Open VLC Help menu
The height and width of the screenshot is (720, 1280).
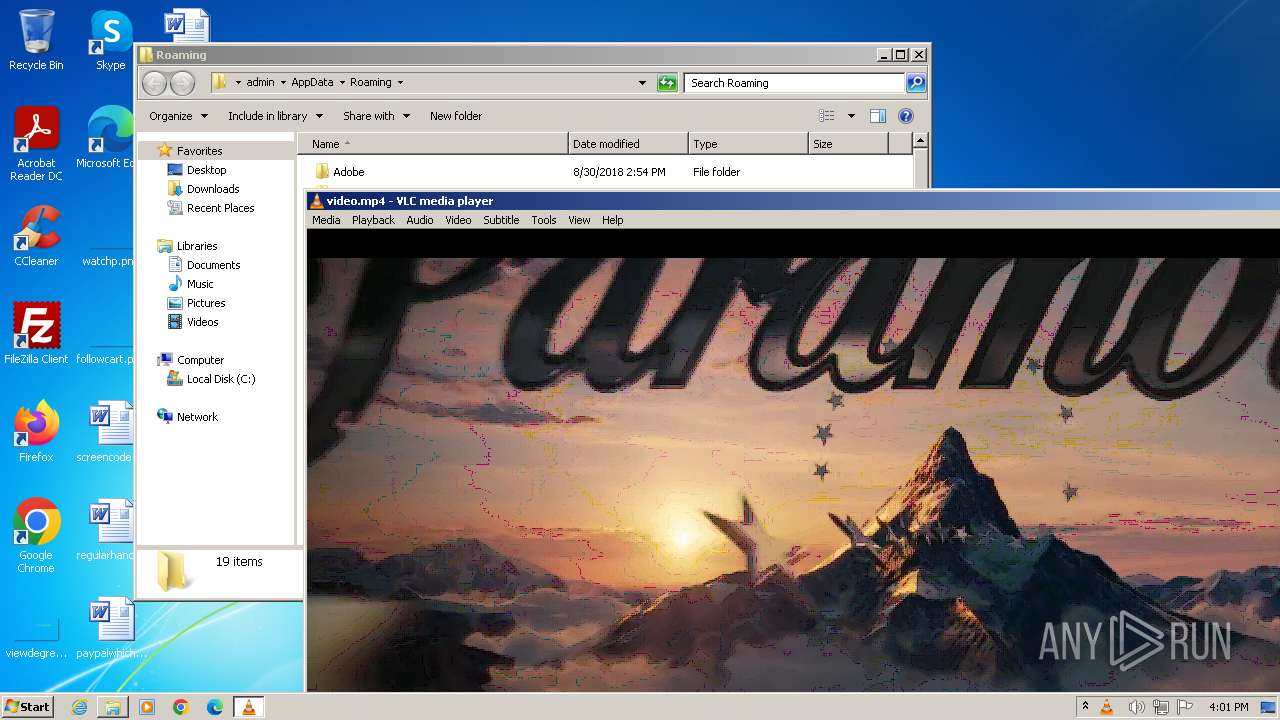[612, 220]
